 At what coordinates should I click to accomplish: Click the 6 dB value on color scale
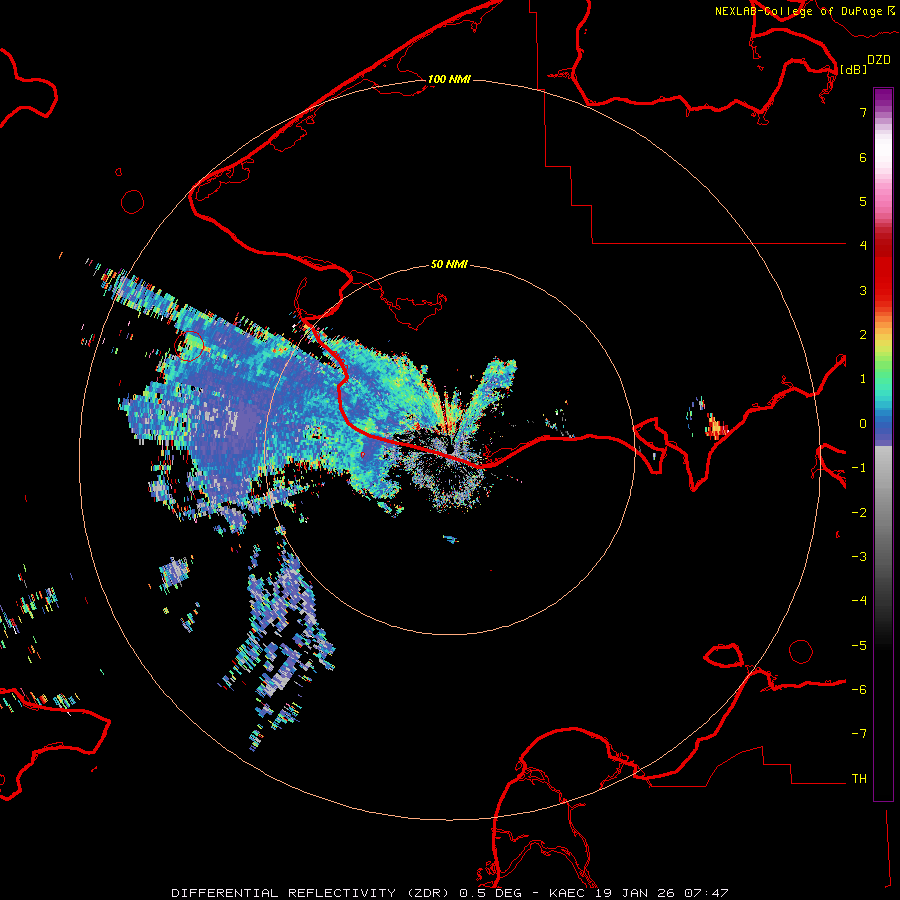pyautogui.click(x=863, y=157)
